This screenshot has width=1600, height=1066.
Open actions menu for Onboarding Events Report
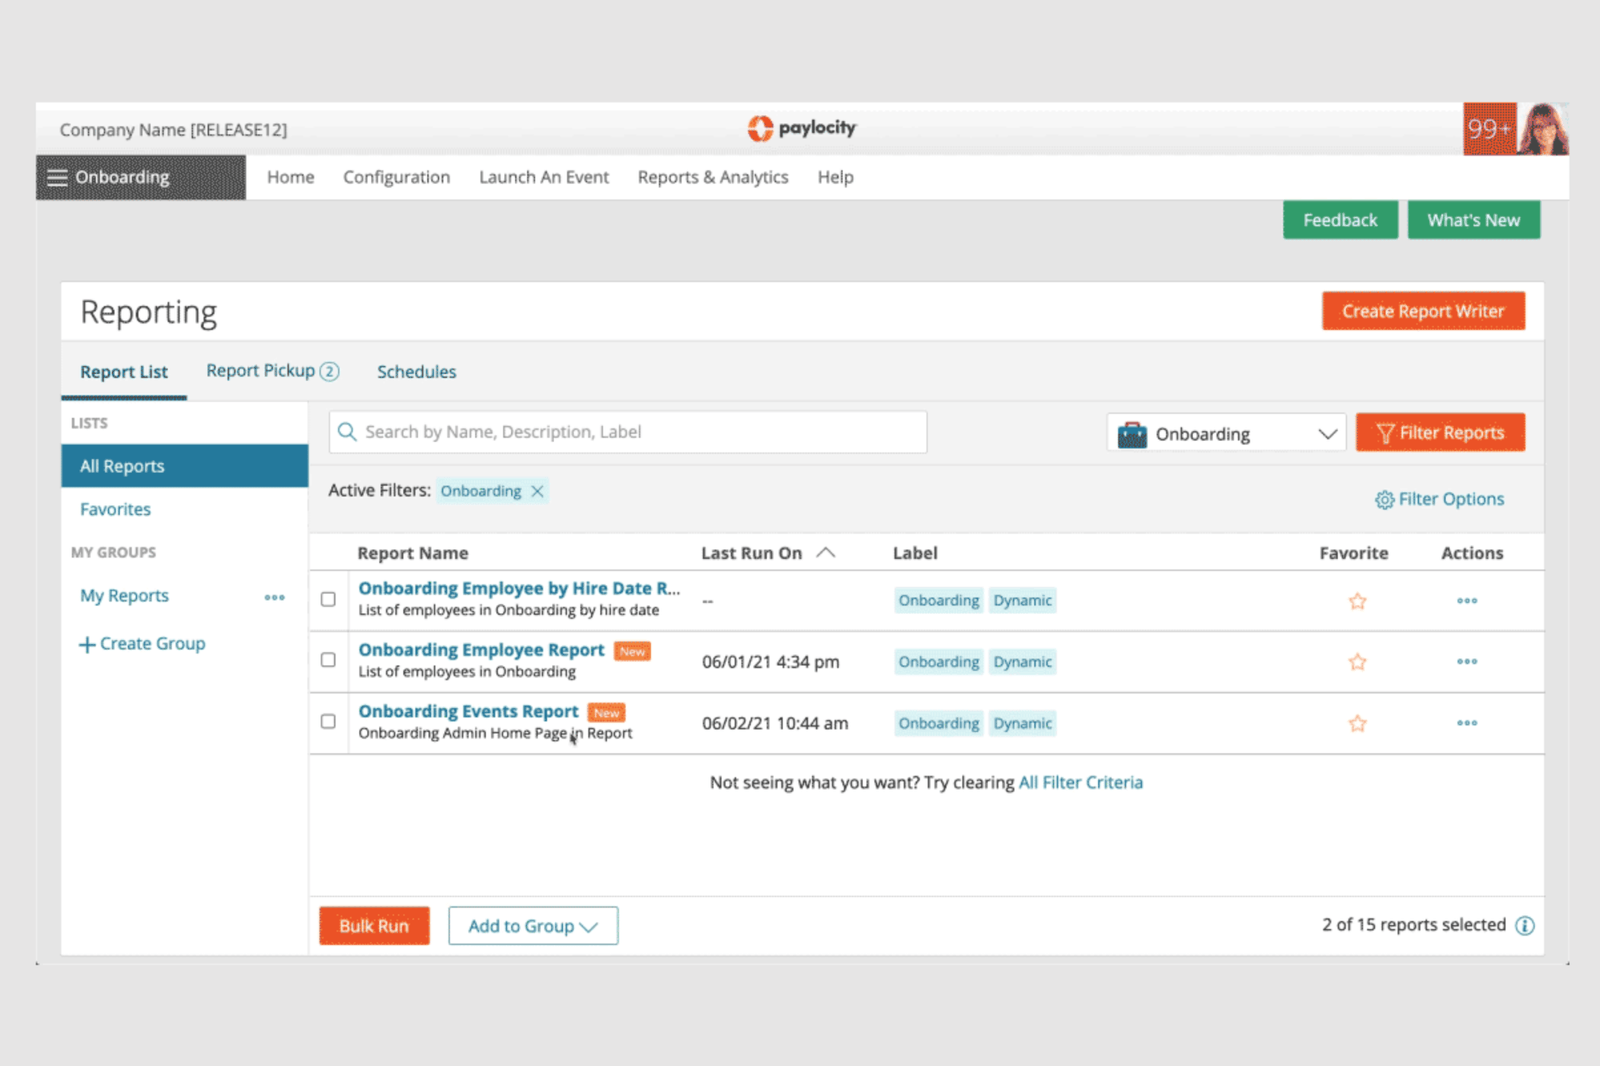[1466, 723]
